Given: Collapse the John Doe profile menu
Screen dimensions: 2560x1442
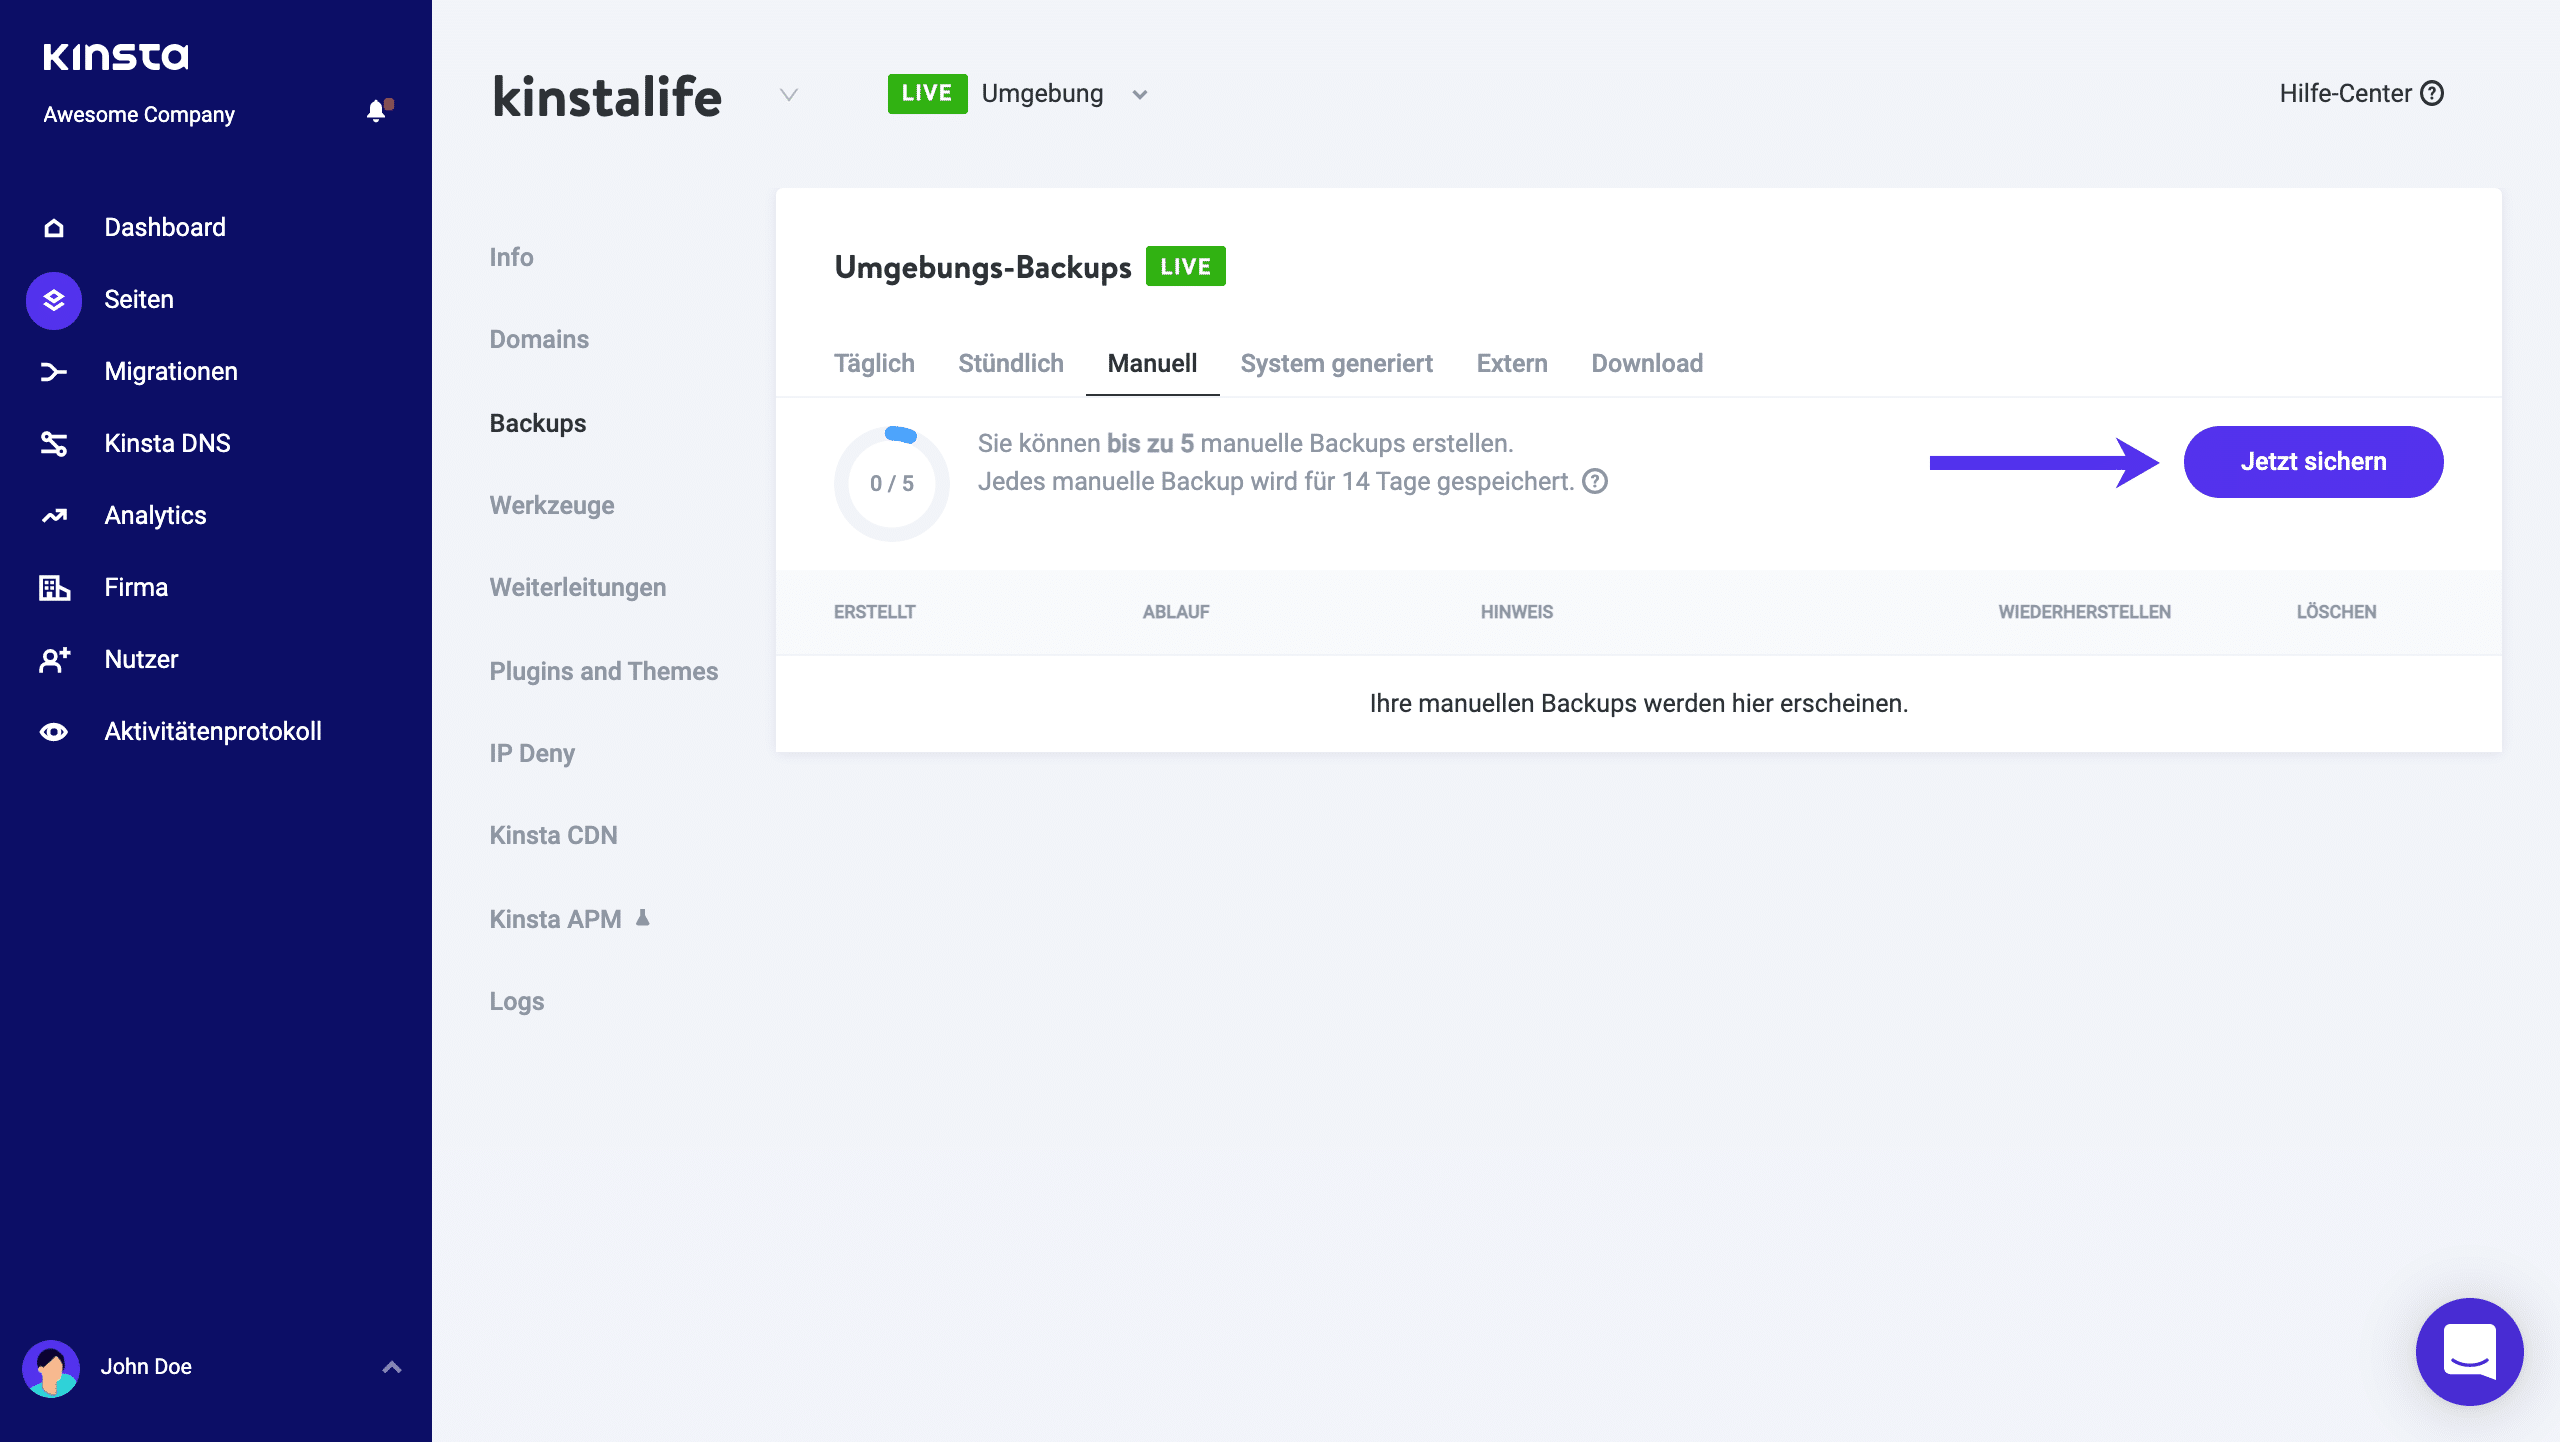Looking at the screenshot, I should tap(390, 1366).
